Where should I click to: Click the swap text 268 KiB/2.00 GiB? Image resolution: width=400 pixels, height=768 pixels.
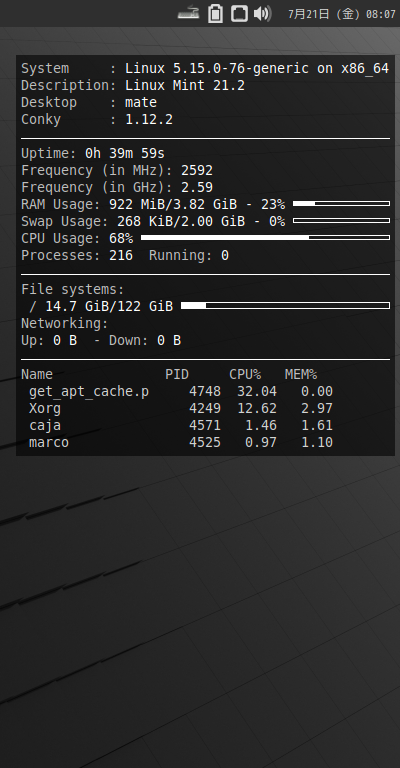click(x=181, y=221)
